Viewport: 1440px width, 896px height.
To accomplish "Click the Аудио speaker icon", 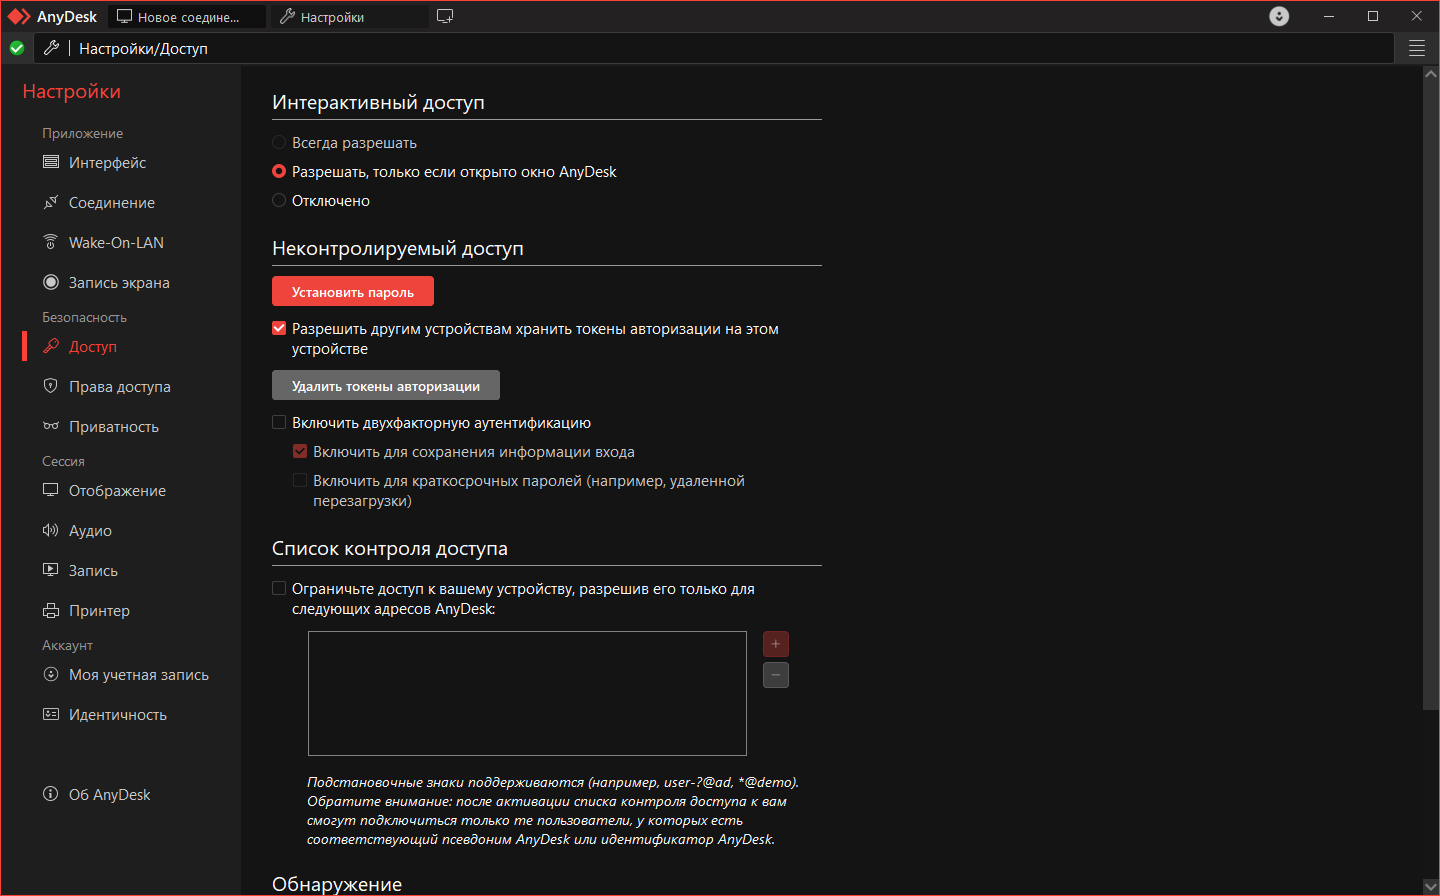I will 51,530.
